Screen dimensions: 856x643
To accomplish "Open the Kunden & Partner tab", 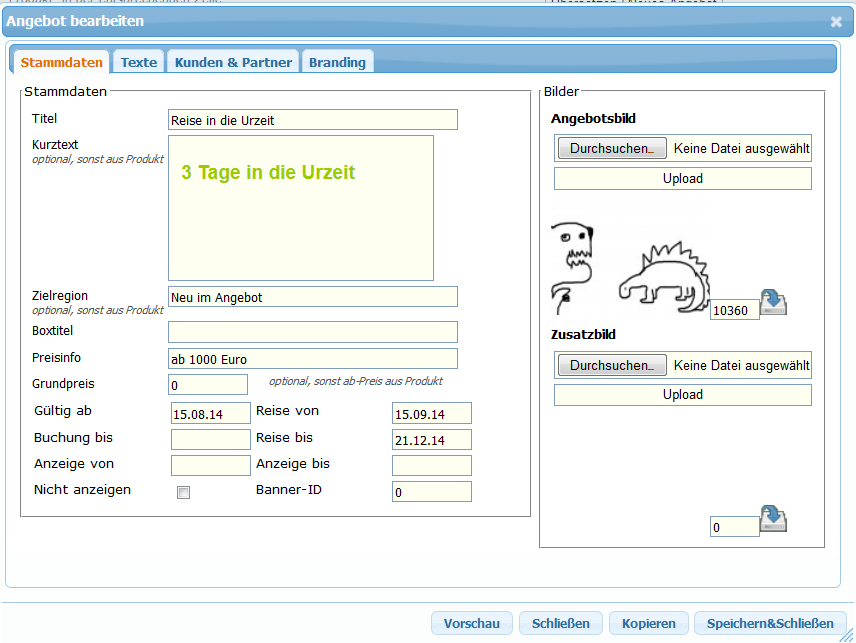I will pyautogui.click(x=233, y=62).
